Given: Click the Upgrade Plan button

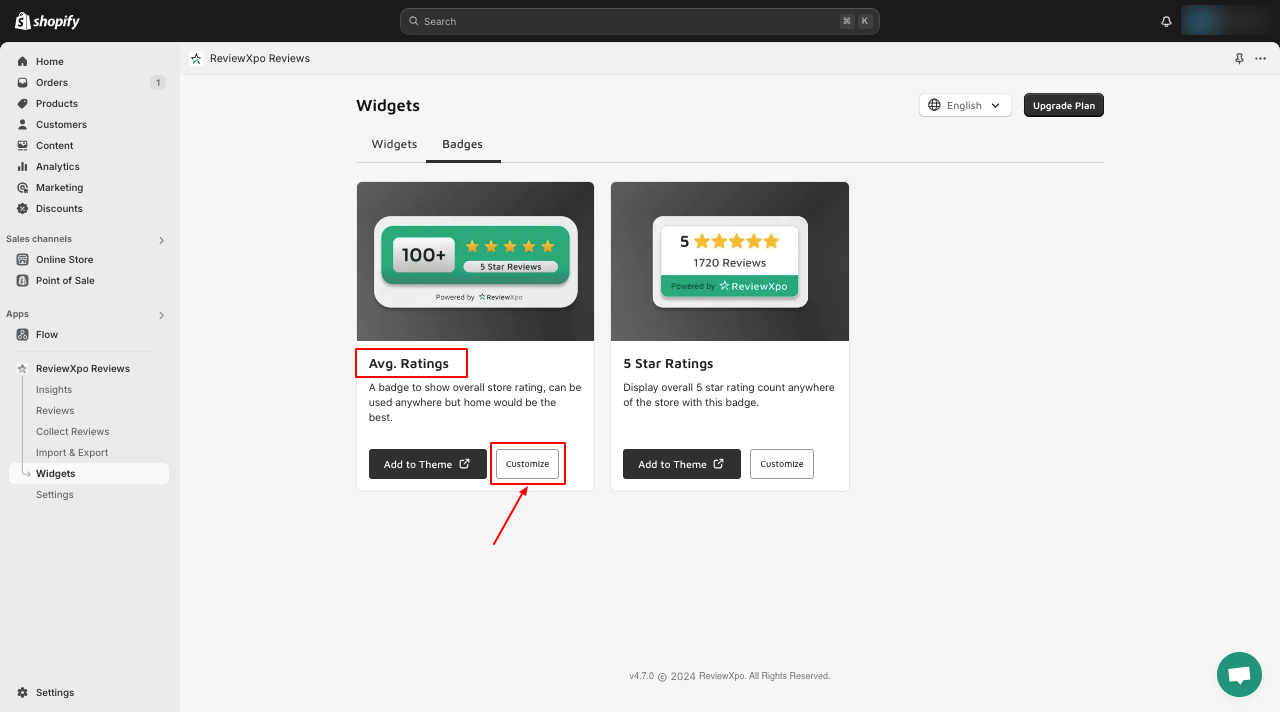Looking at the screenshot, I should point(1064,105).
